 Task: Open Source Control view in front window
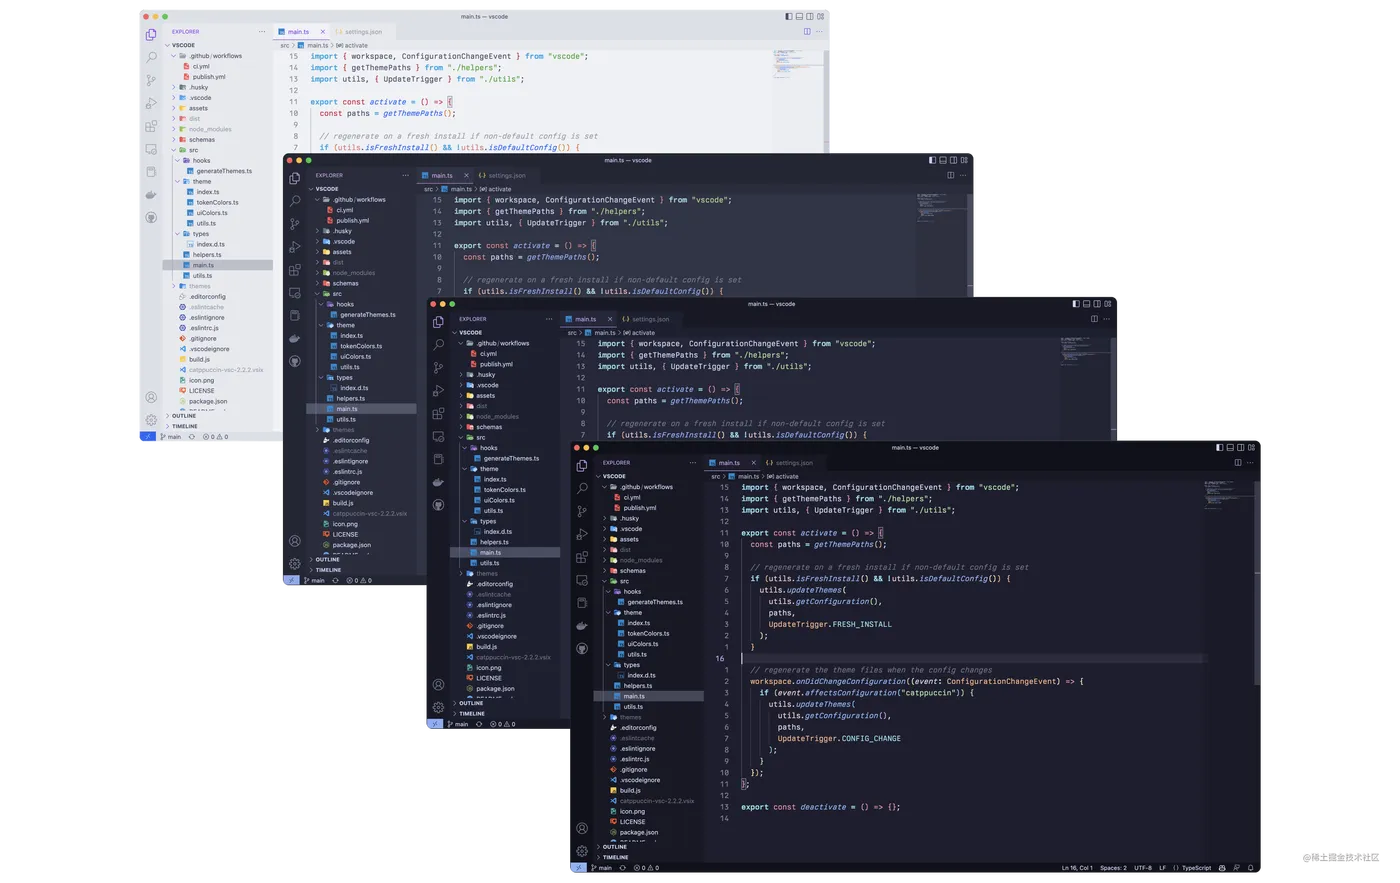point(582,511)
